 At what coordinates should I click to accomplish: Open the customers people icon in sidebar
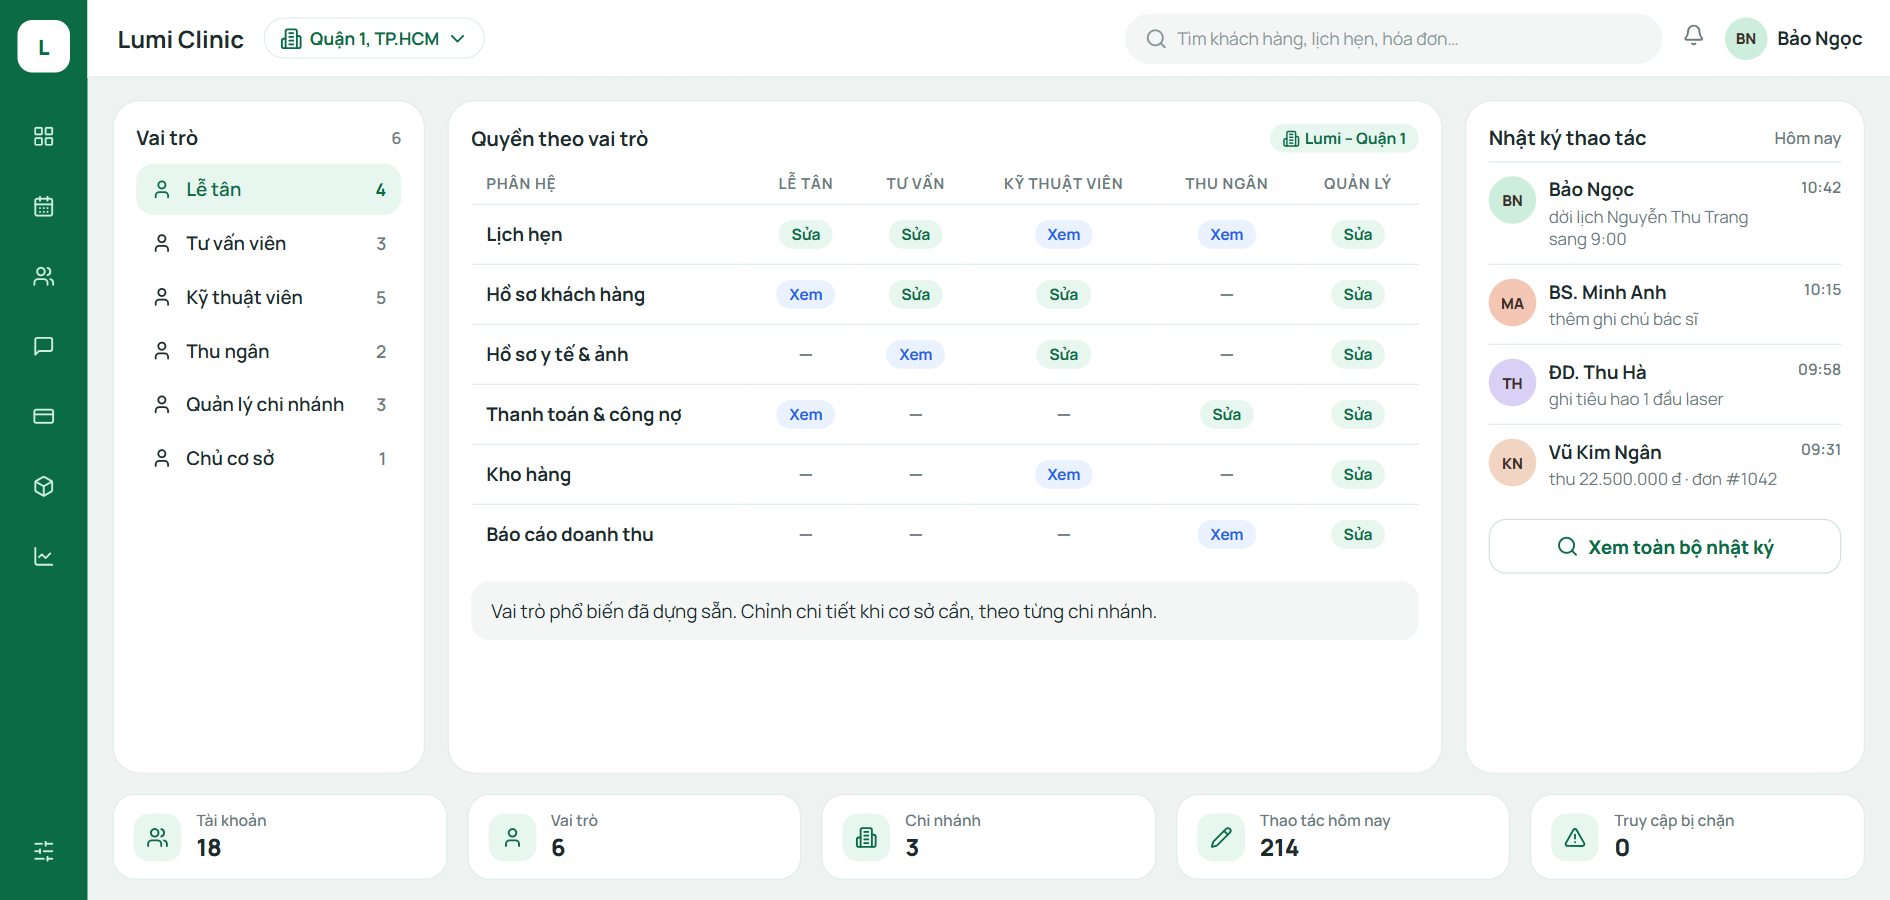tap(43, 276)
